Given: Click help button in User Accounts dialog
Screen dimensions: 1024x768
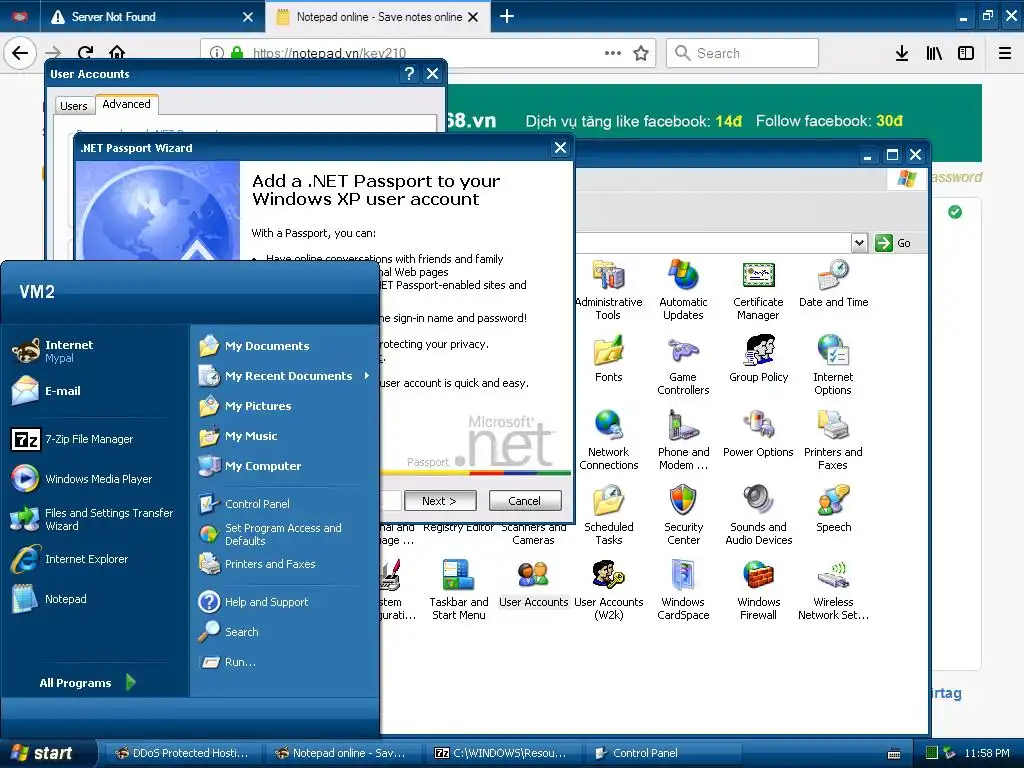Looking at the screenshot, I should (409, 74).
